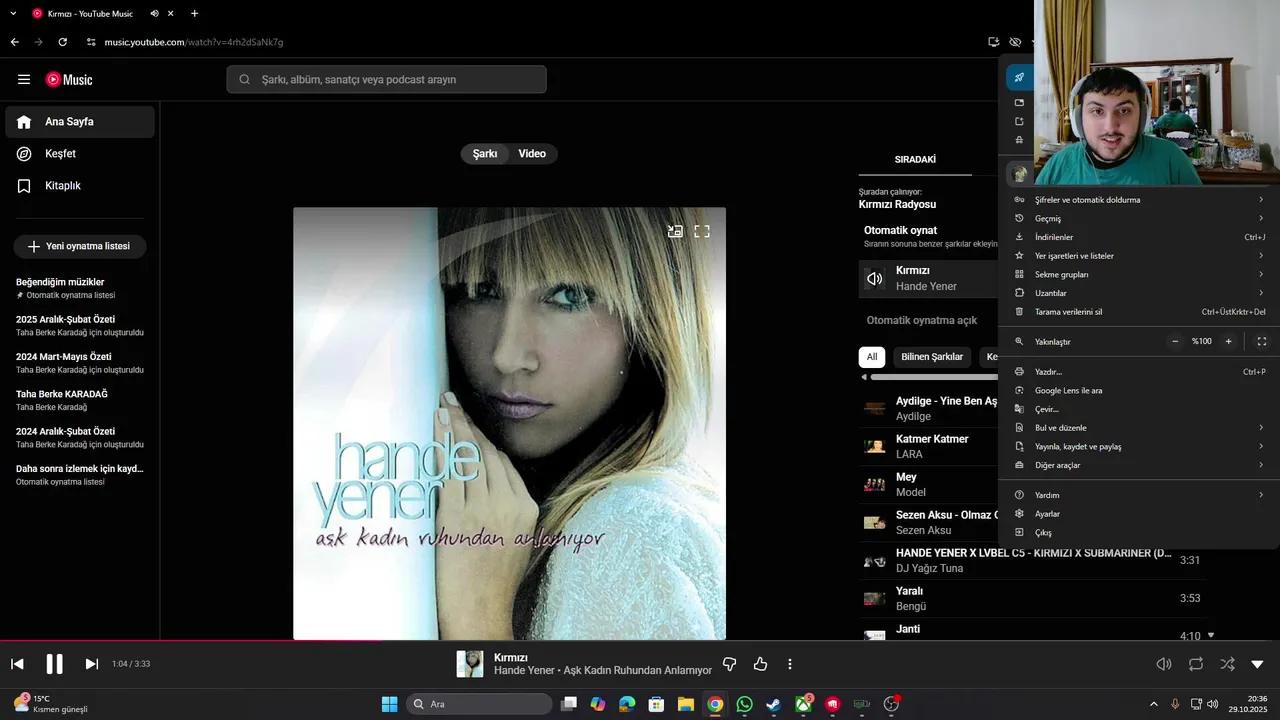The width and height of the screenshot is (1280, 720).
Task: Open Steam from the taskbar
Action: pos(773,704)
